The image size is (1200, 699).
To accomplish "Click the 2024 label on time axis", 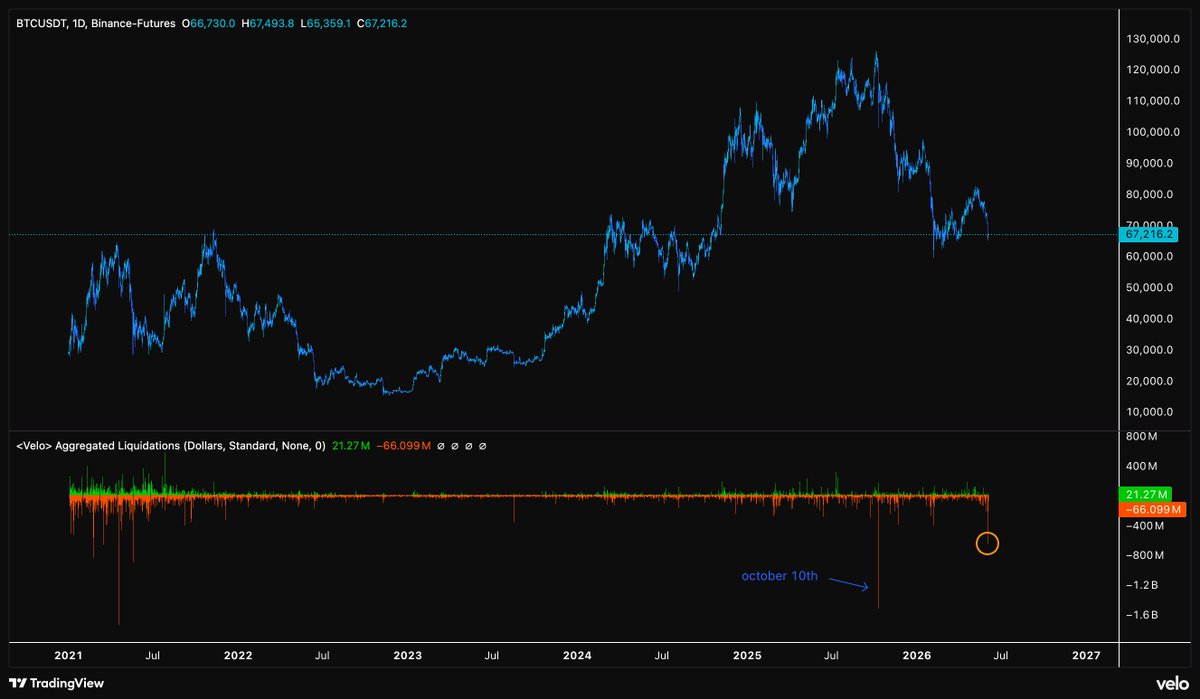I will [577, 656].
